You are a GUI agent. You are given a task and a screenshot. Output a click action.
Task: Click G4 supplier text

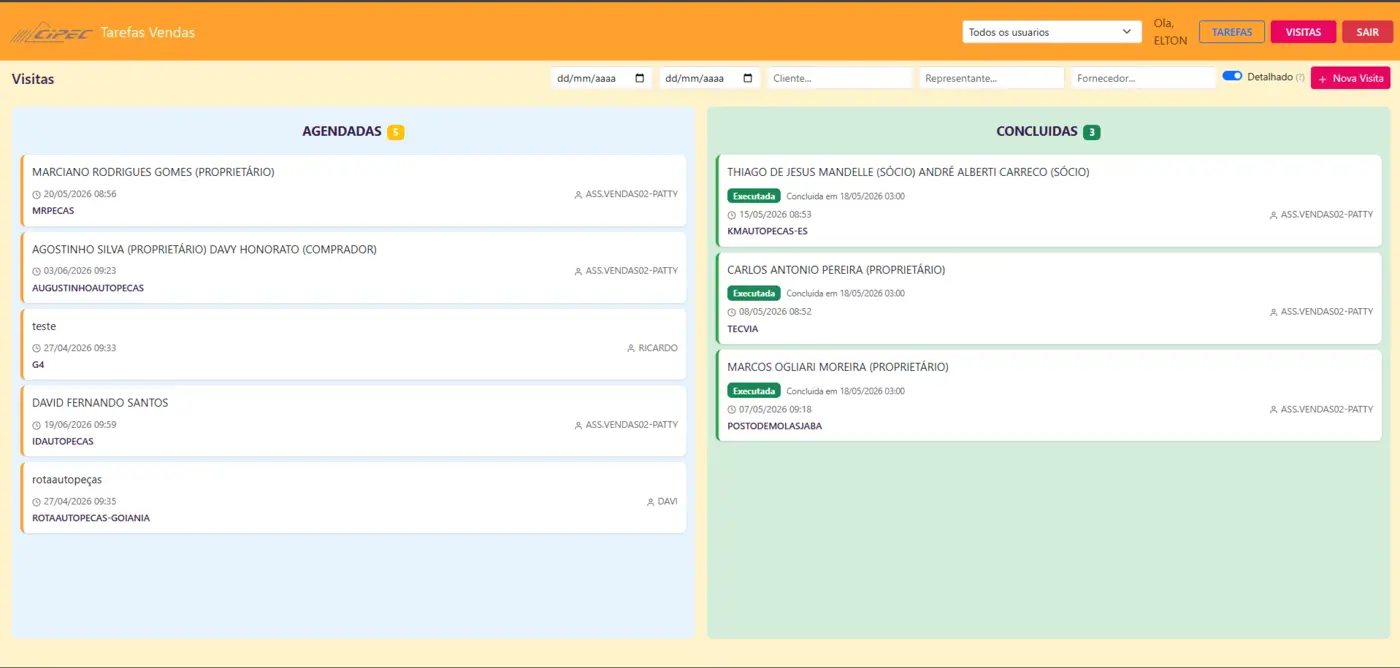pos(38,365)
